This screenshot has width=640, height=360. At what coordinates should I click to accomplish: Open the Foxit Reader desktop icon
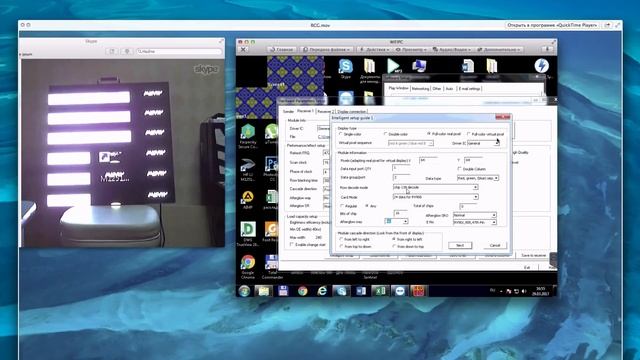tap(271, 232)
